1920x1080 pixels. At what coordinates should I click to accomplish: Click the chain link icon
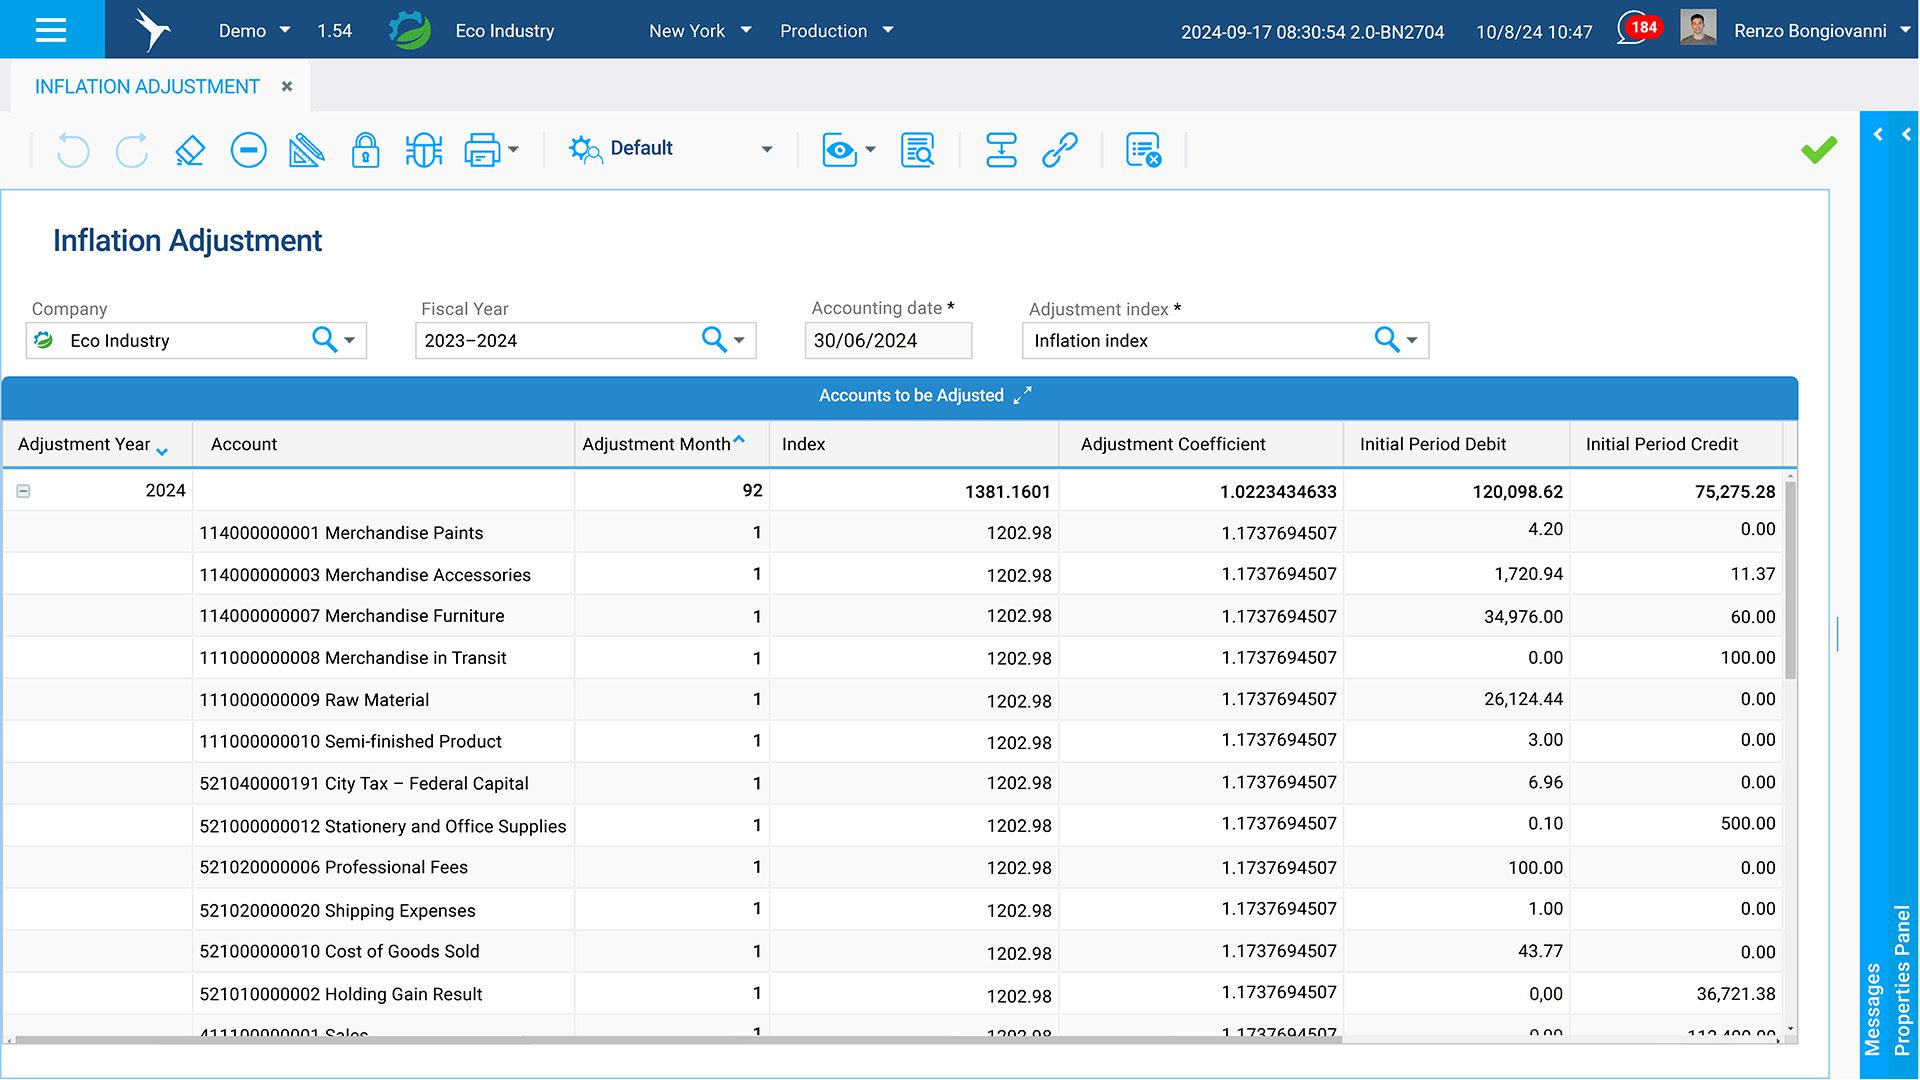tap(1059, 150)
